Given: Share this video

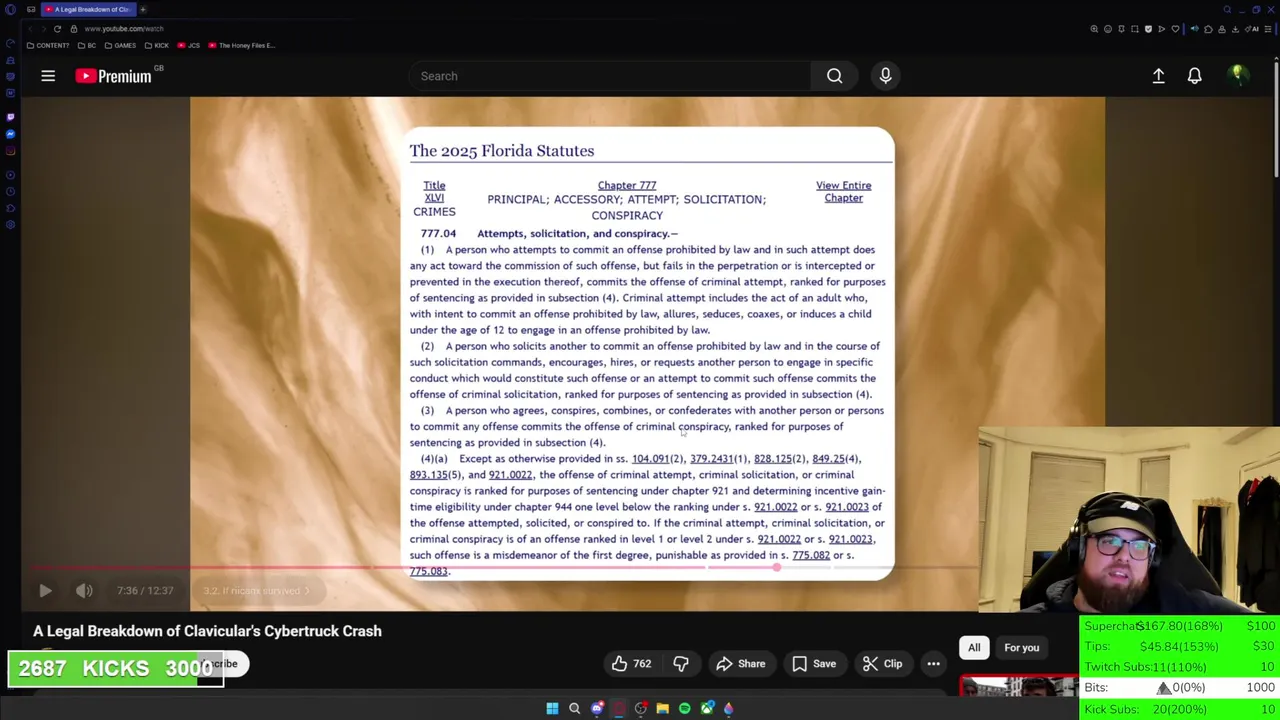Looking at the screenshot, I should 741,664.
